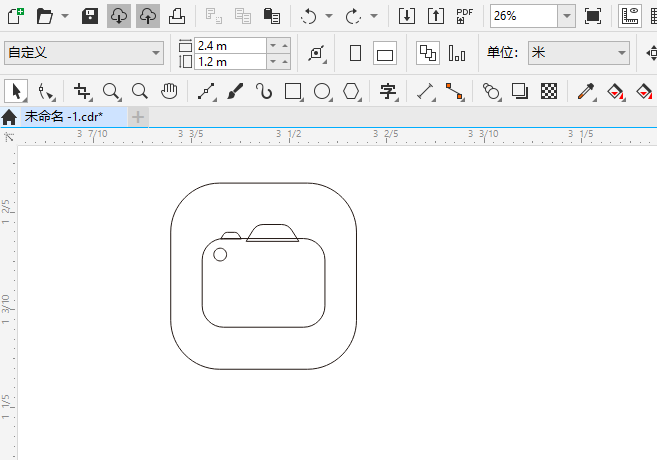Select the Rectangle tool
This screenshot has width=657, height=460.
coord(293,91)
